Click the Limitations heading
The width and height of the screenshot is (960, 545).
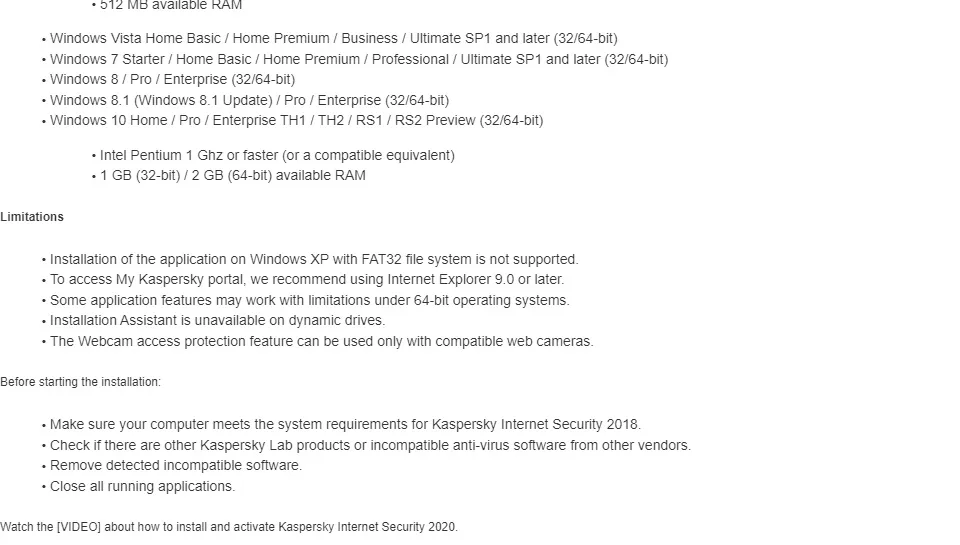pyautogui.click(x=32, y=217)
